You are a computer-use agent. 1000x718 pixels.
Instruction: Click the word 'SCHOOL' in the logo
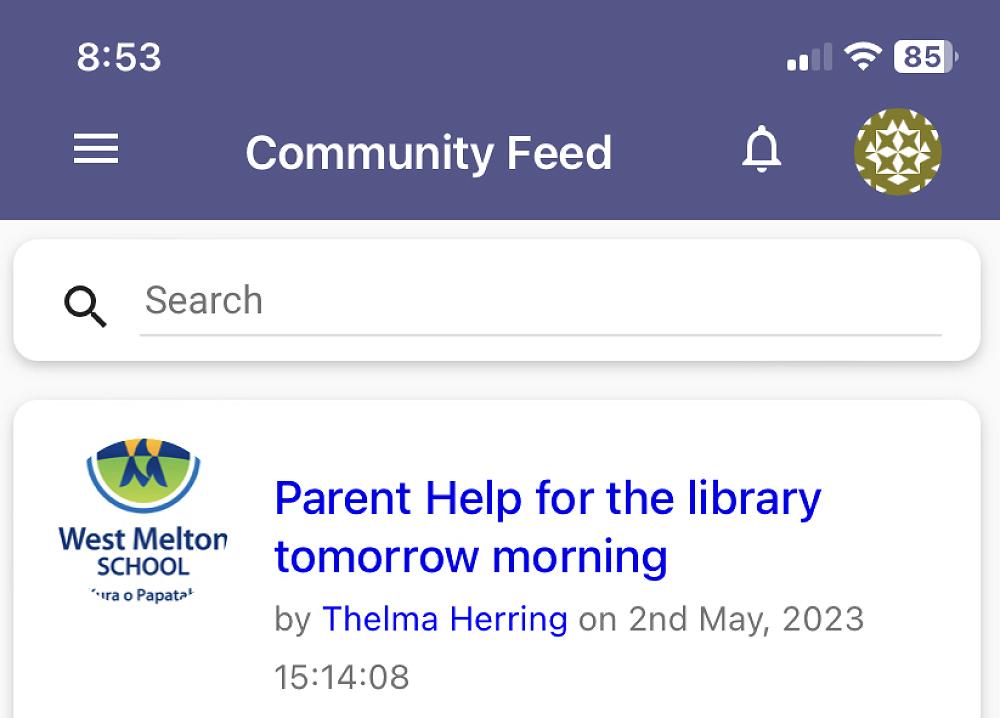click(x=143, y=566)
